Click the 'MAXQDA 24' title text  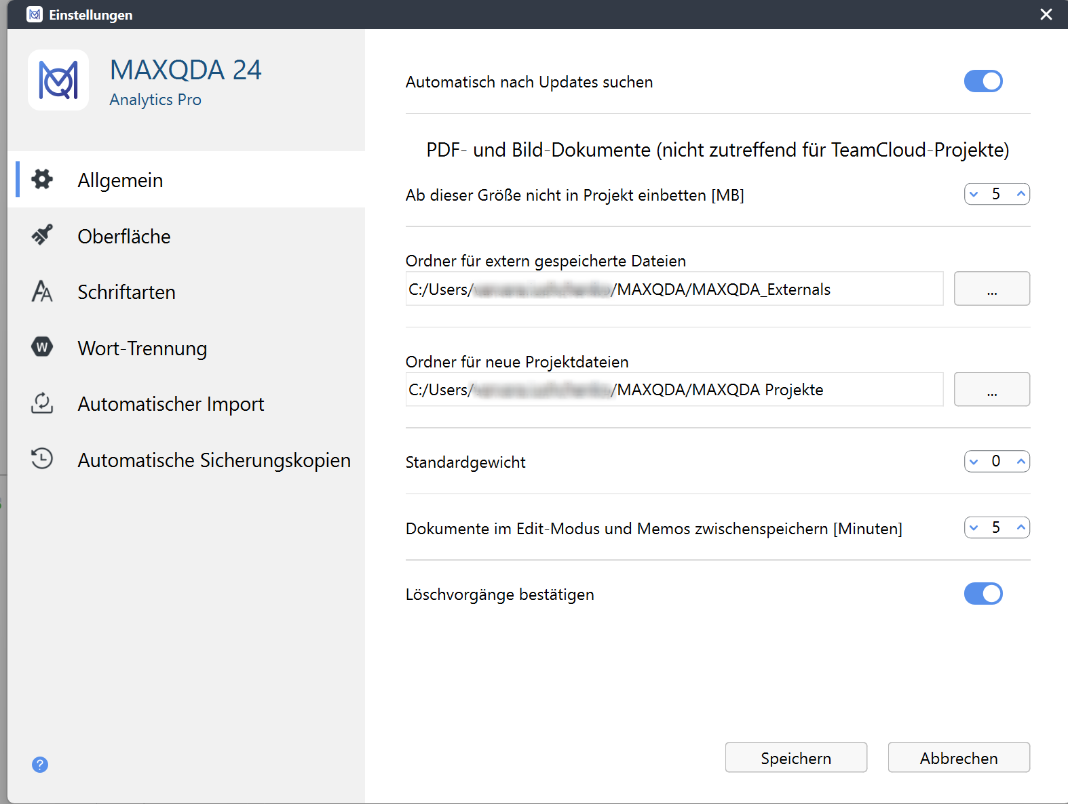point(186,69)
